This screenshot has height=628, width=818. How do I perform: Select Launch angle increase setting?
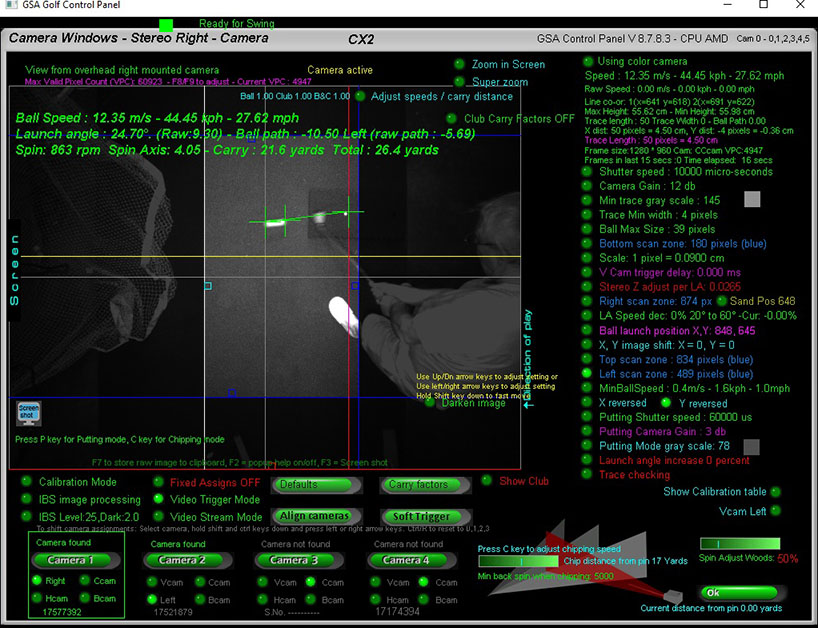tap(587, 460)
